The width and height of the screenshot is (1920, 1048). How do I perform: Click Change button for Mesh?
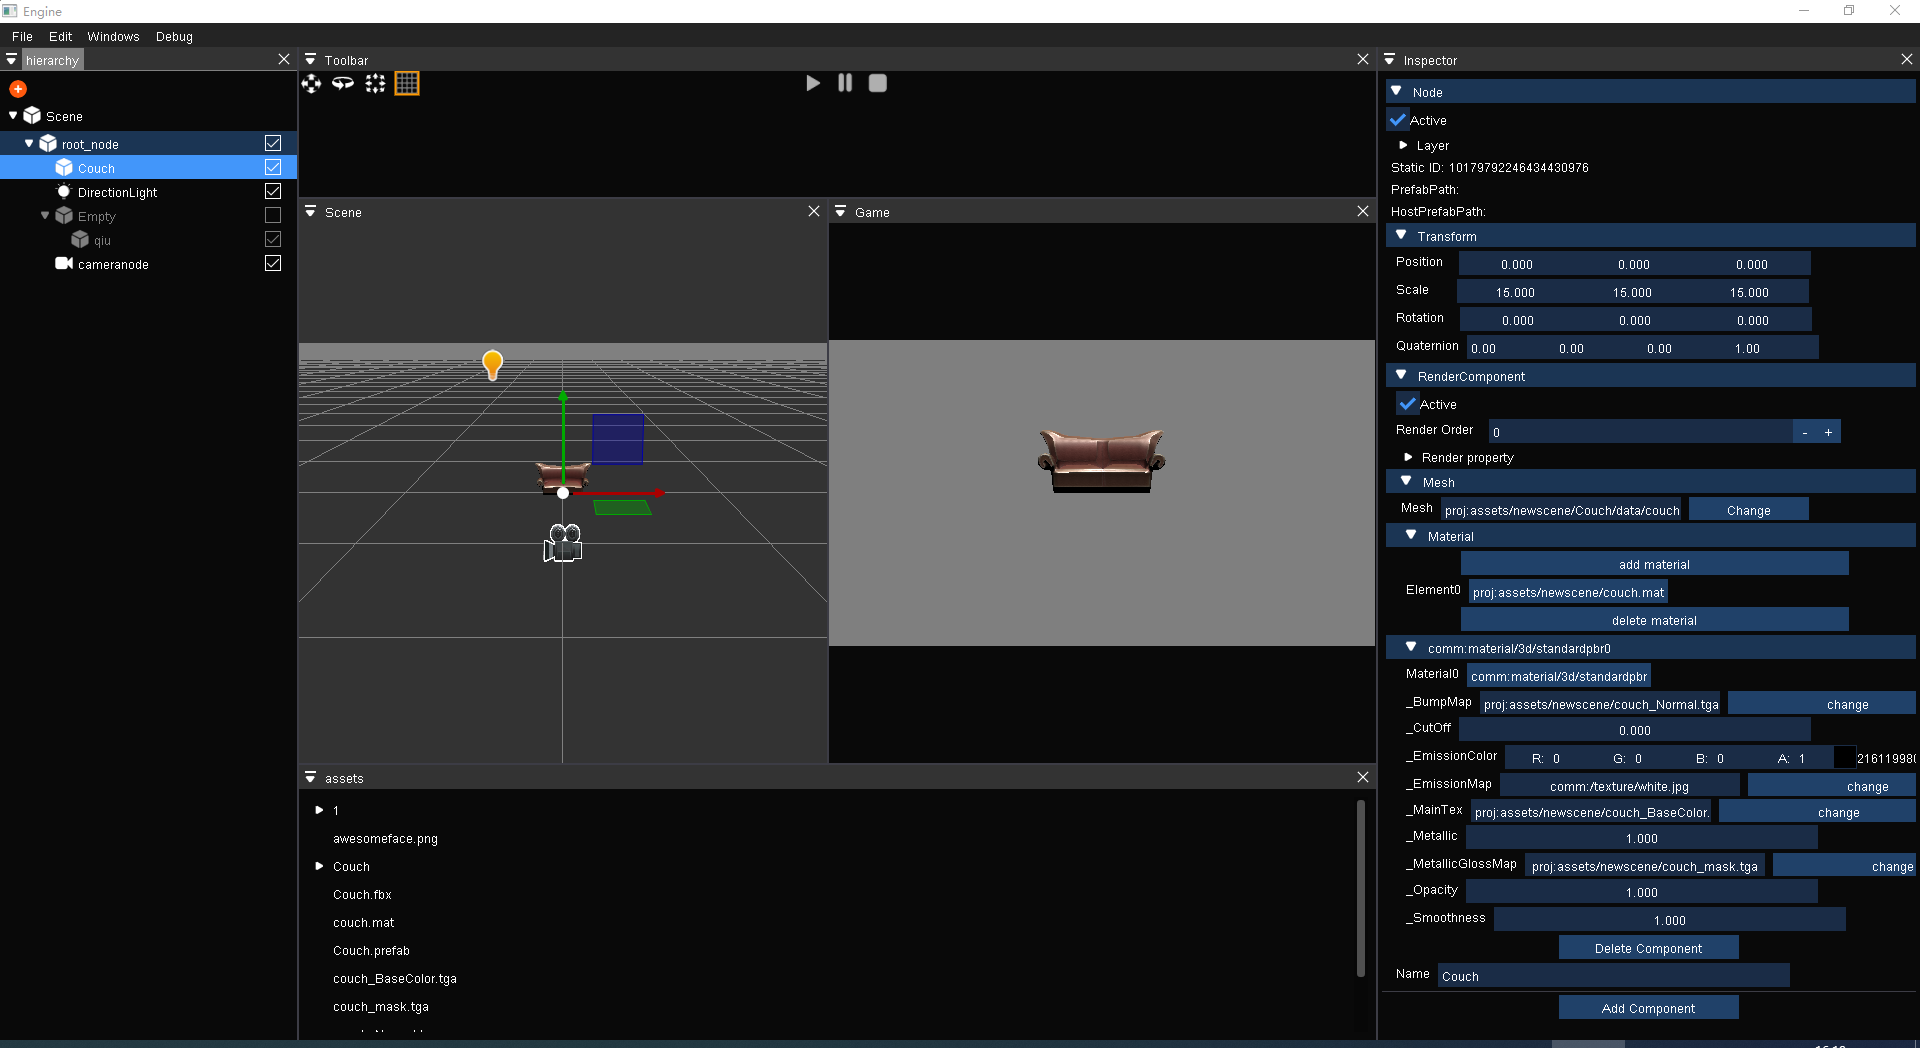point(1748,510)
